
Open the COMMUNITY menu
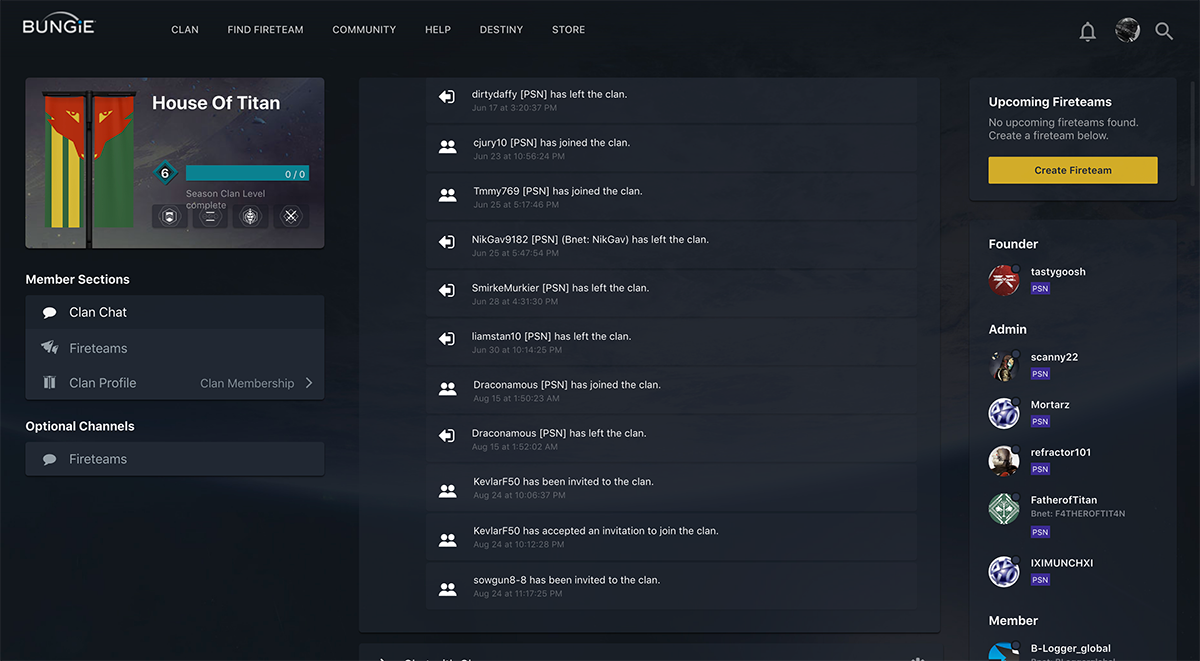pyautogui.click(x=363, y=30)
